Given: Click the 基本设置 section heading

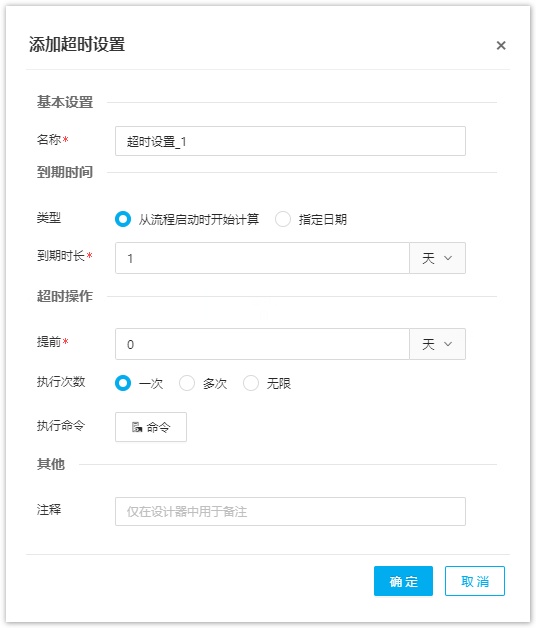Looking at the screenshot, I should pyautogui.click(x=65, y=102).
